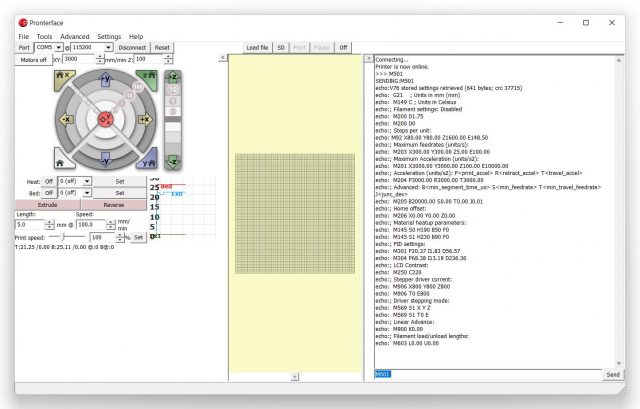640x409 pixels.
Task: Home the Z axis
Action: (x=148, y=78)
